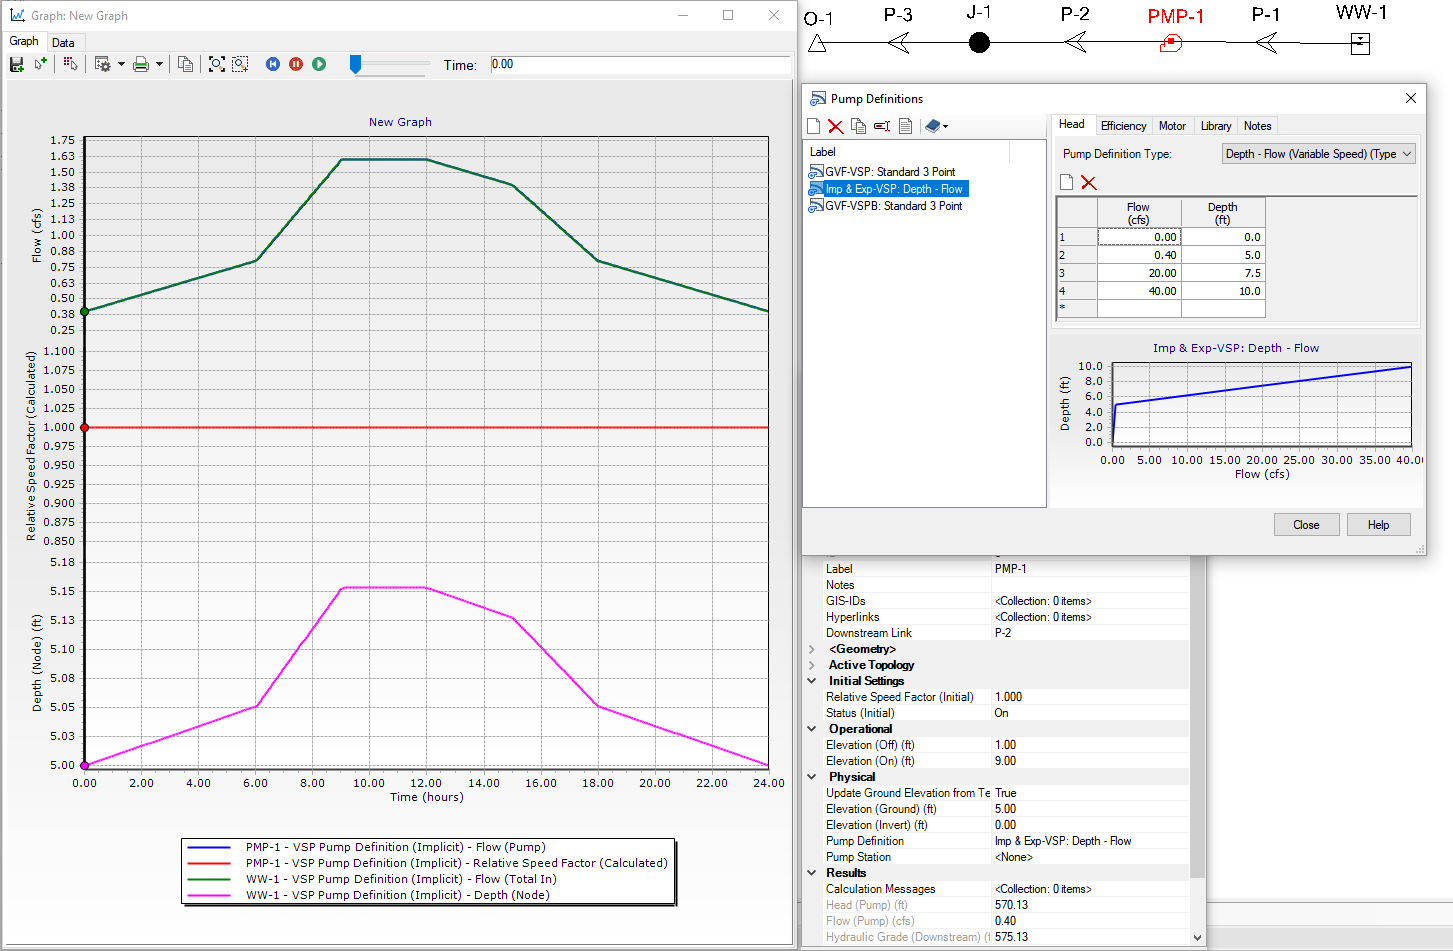Switch to the Efficiency tab
The image size is (1453, 951).
pyautogui.click(x=1123, y=126)
